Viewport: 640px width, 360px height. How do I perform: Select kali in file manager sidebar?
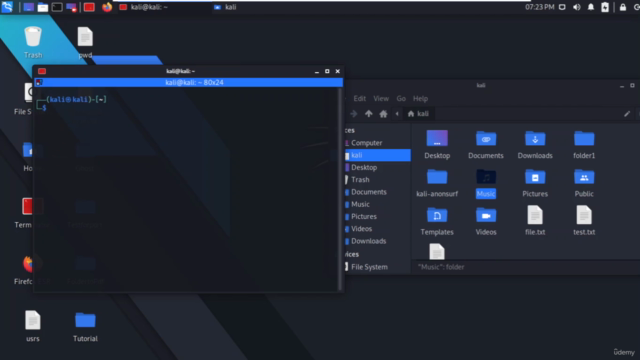[x=378, y=155]
